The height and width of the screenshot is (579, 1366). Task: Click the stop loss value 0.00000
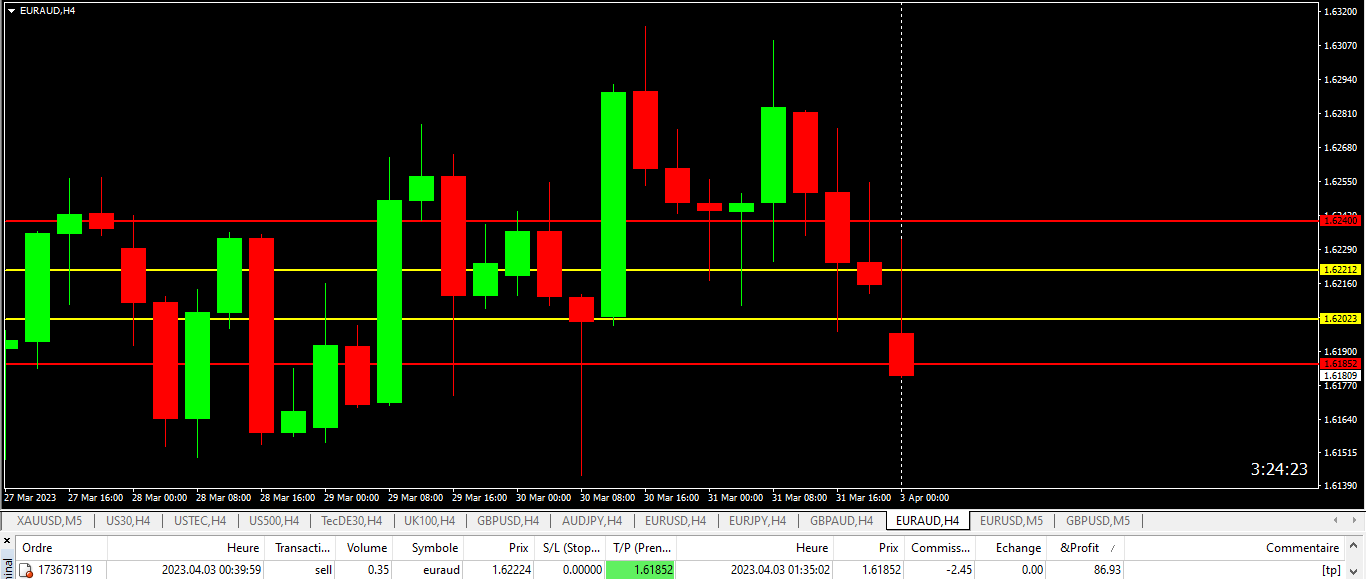(x=581, y=570)
